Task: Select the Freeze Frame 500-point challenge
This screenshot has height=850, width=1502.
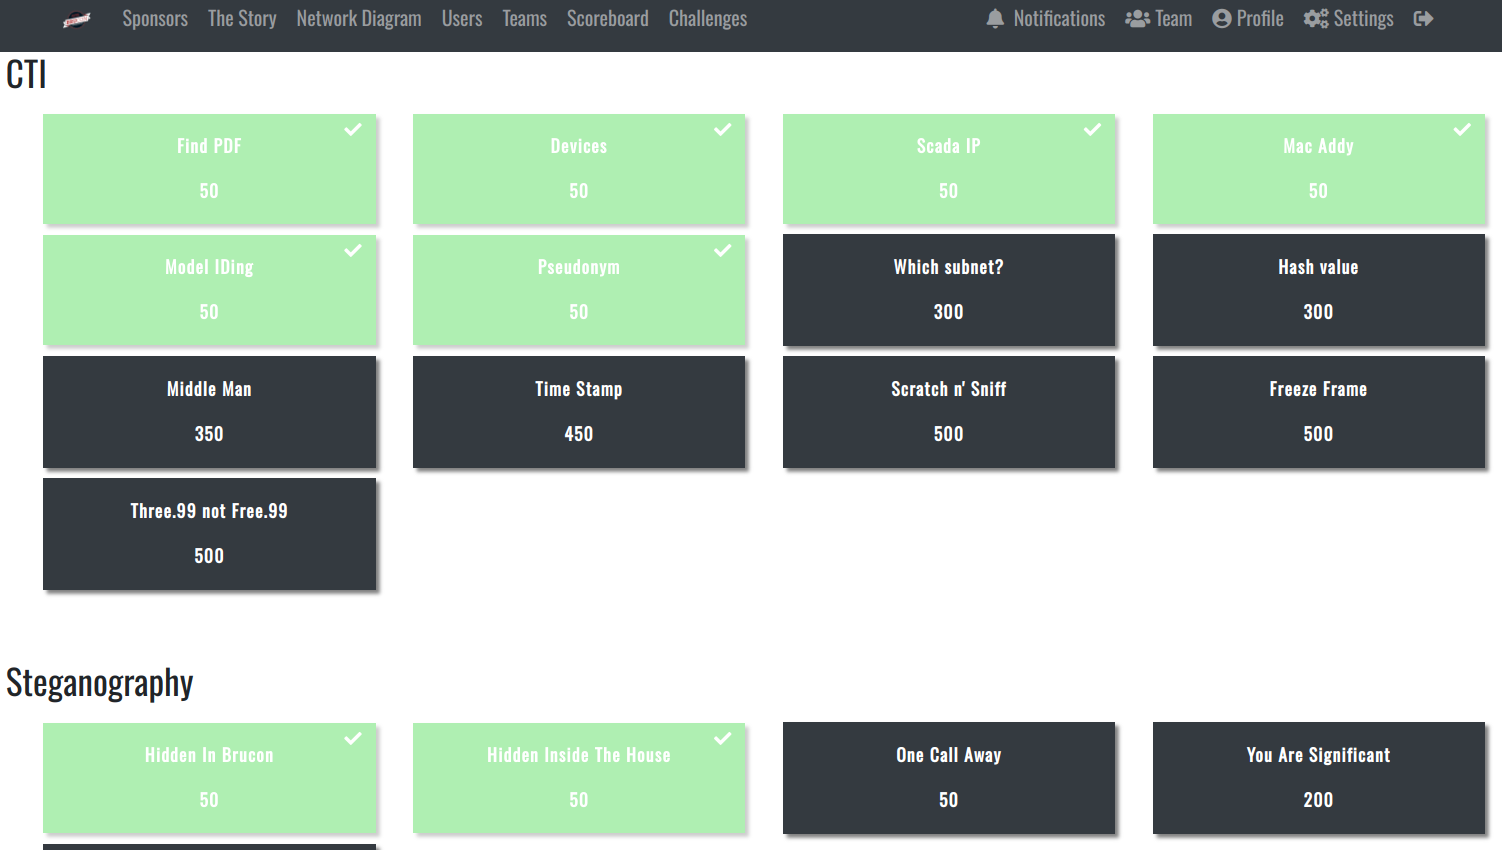Action: tap(1318, 412)
